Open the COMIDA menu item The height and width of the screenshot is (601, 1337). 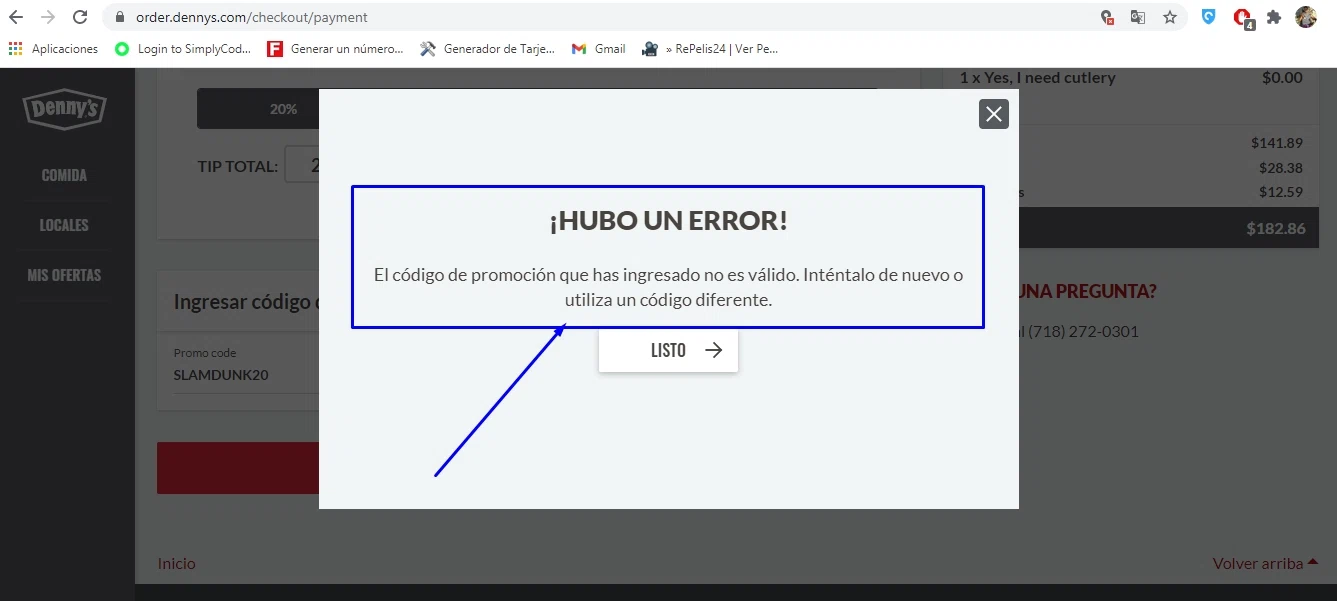[64, 175]
